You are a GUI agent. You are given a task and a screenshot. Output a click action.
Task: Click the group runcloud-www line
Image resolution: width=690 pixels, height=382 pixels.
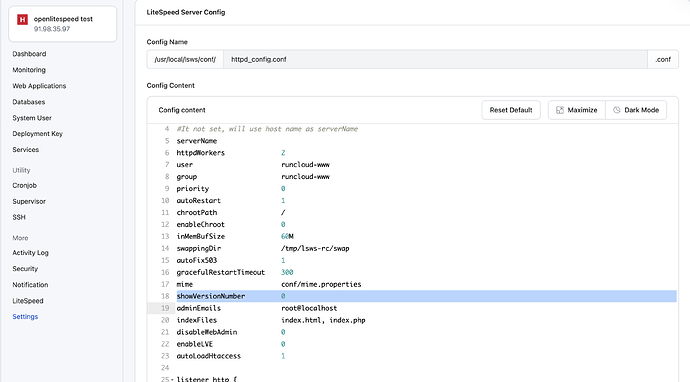(x=426, y=176)
